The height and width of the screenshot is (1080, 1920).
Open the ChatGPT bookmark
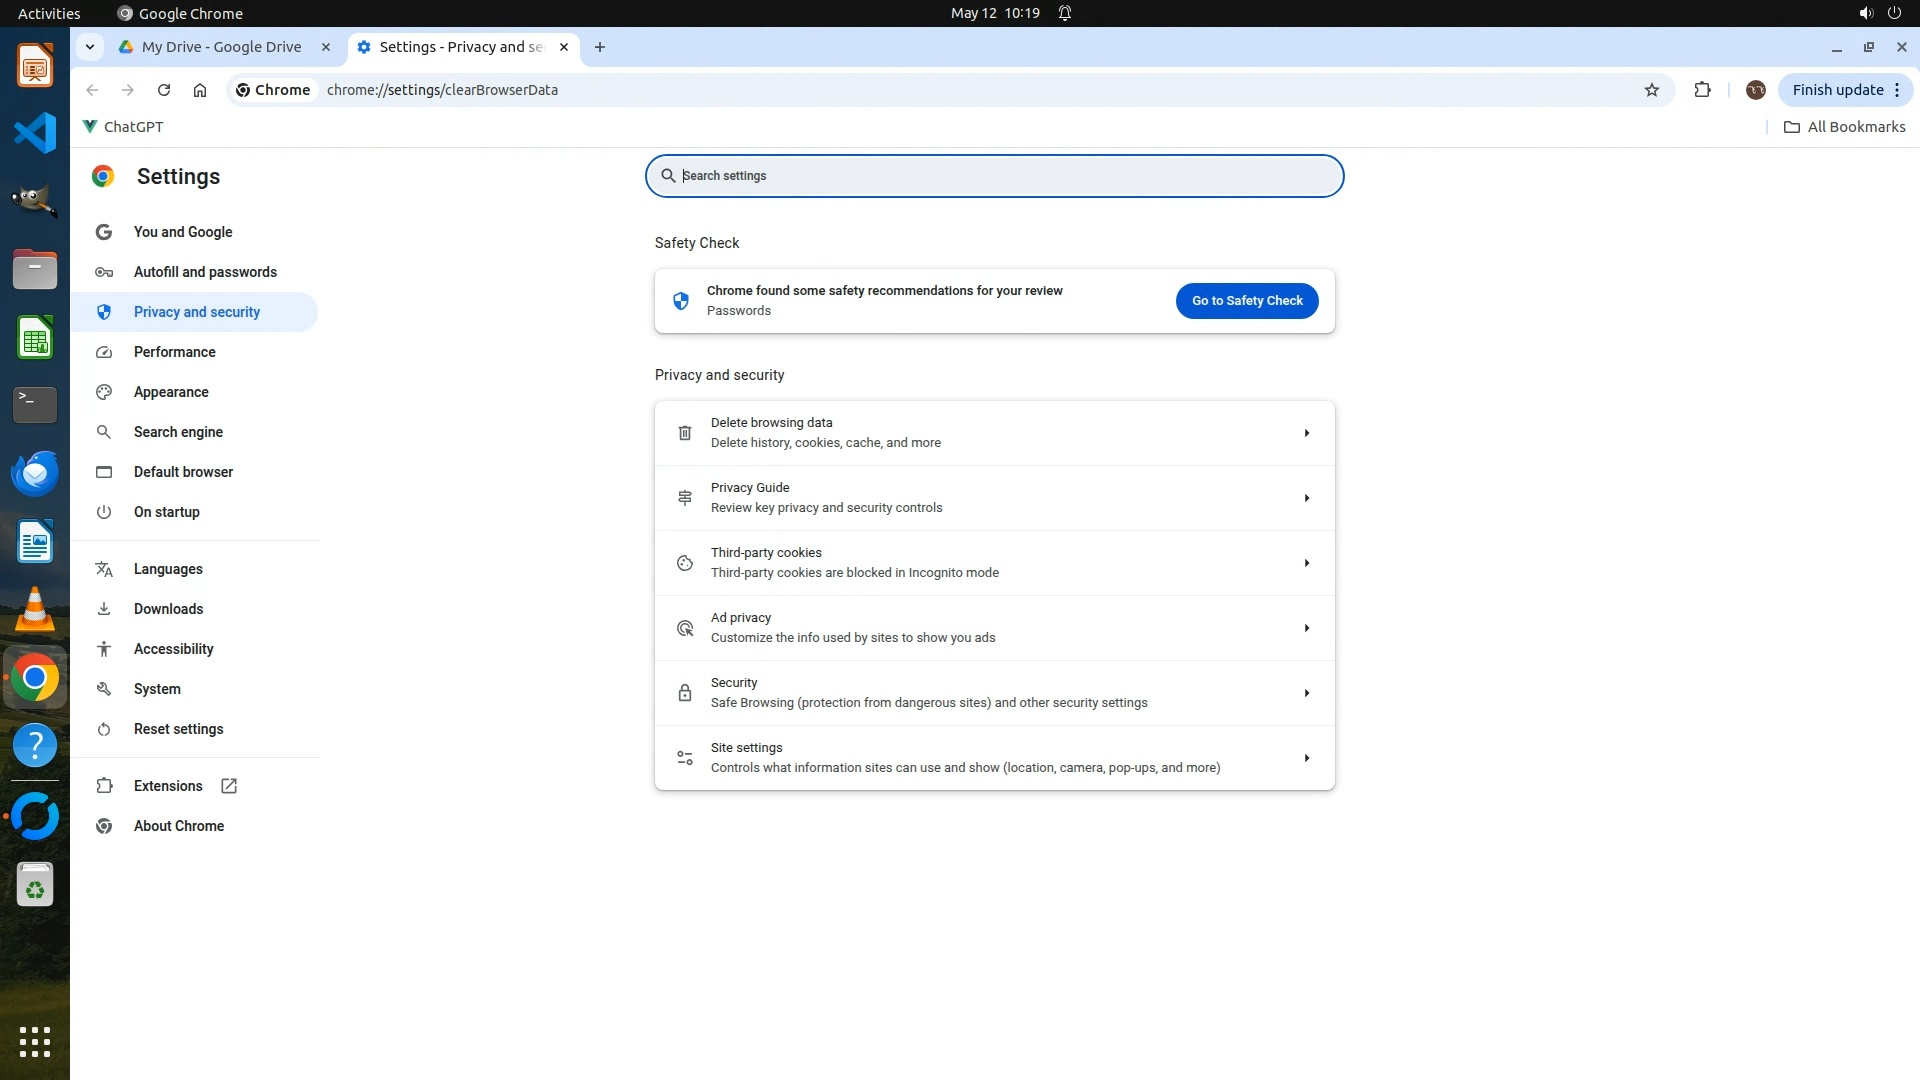click(x=123, y=127)
